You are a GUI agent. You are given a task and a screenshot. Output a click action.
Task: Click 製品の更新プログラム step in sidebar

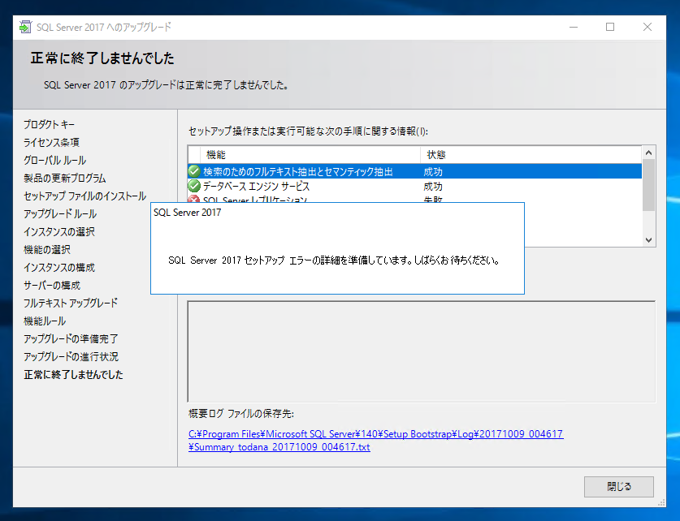point(65,178)
